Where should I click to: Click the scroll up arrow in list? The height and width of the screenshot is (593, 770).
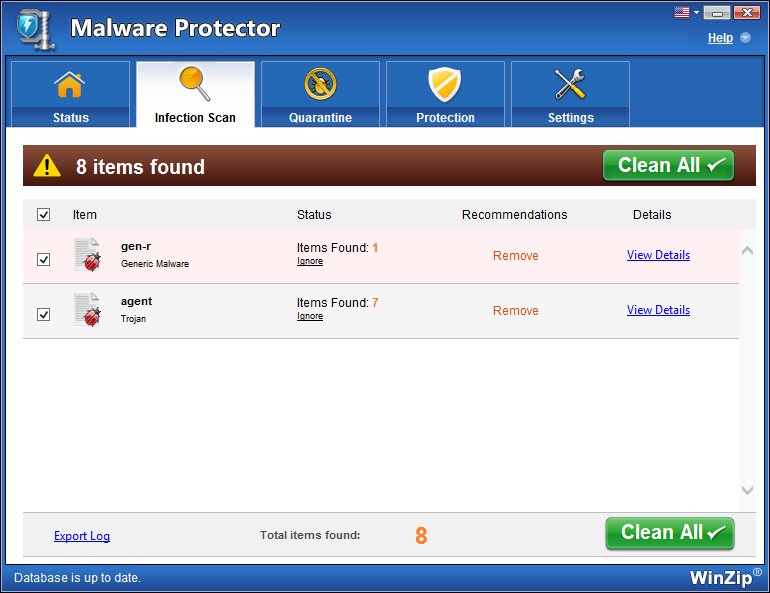747,251
